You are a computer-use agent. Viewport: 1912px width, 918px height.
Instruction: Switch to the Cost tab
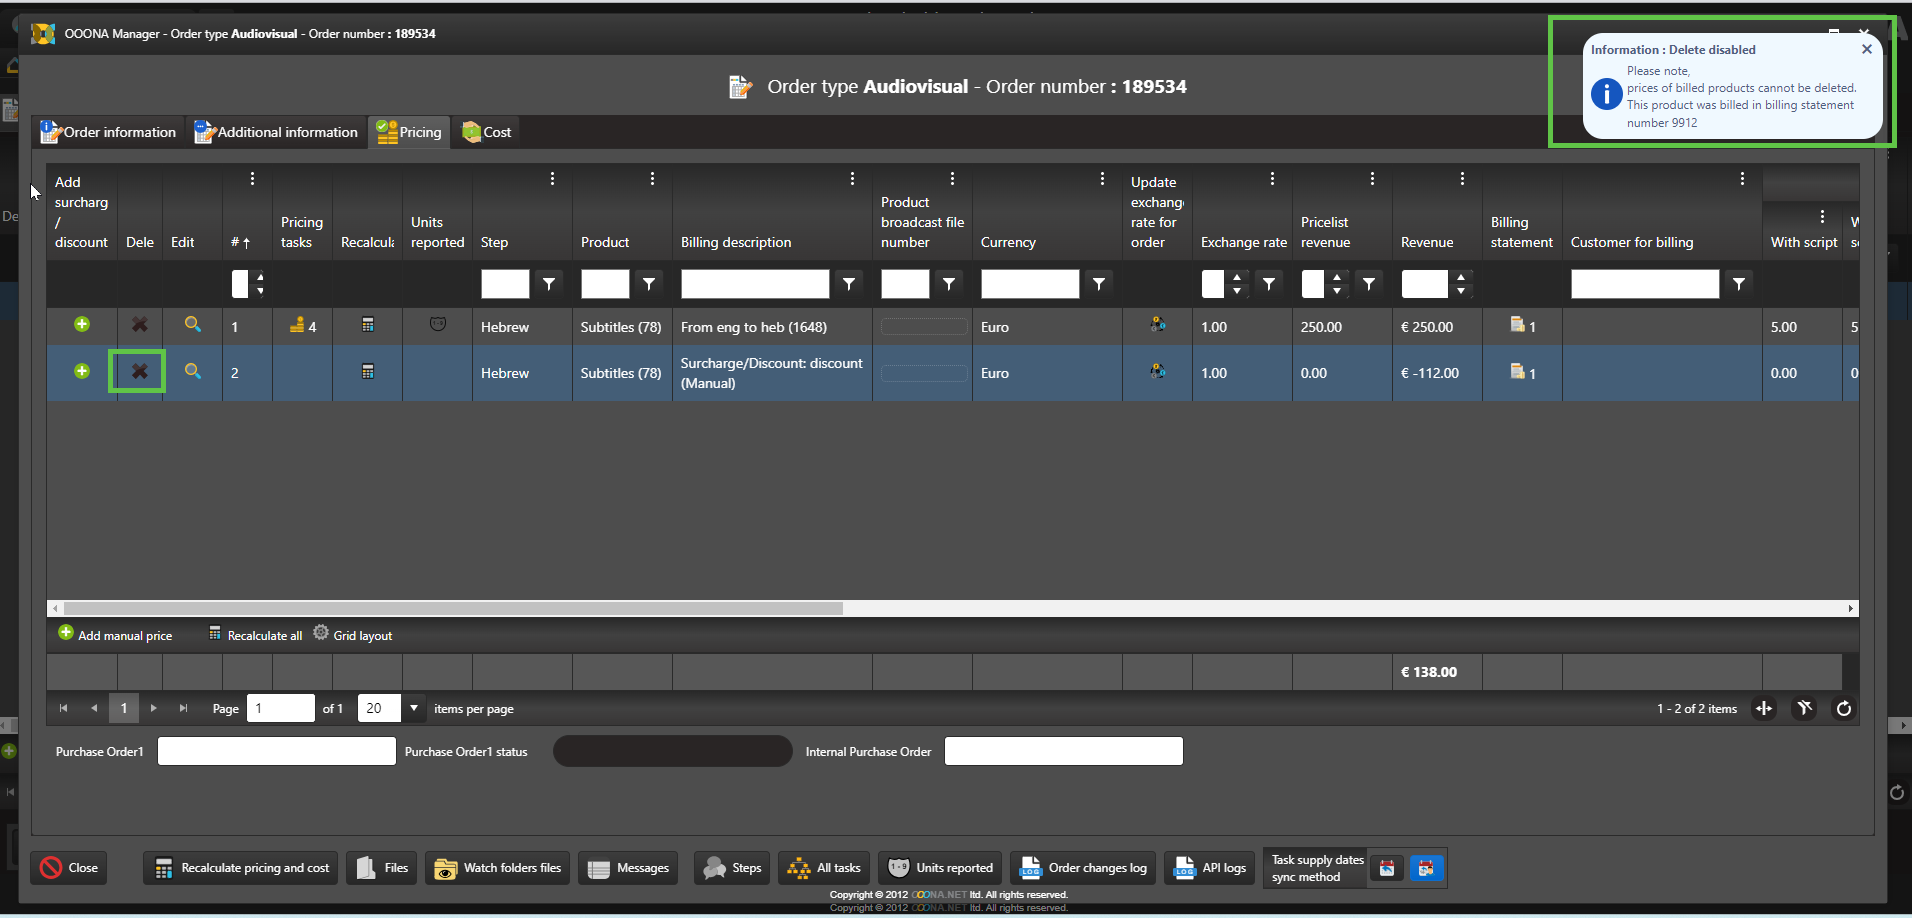[487, 132]
